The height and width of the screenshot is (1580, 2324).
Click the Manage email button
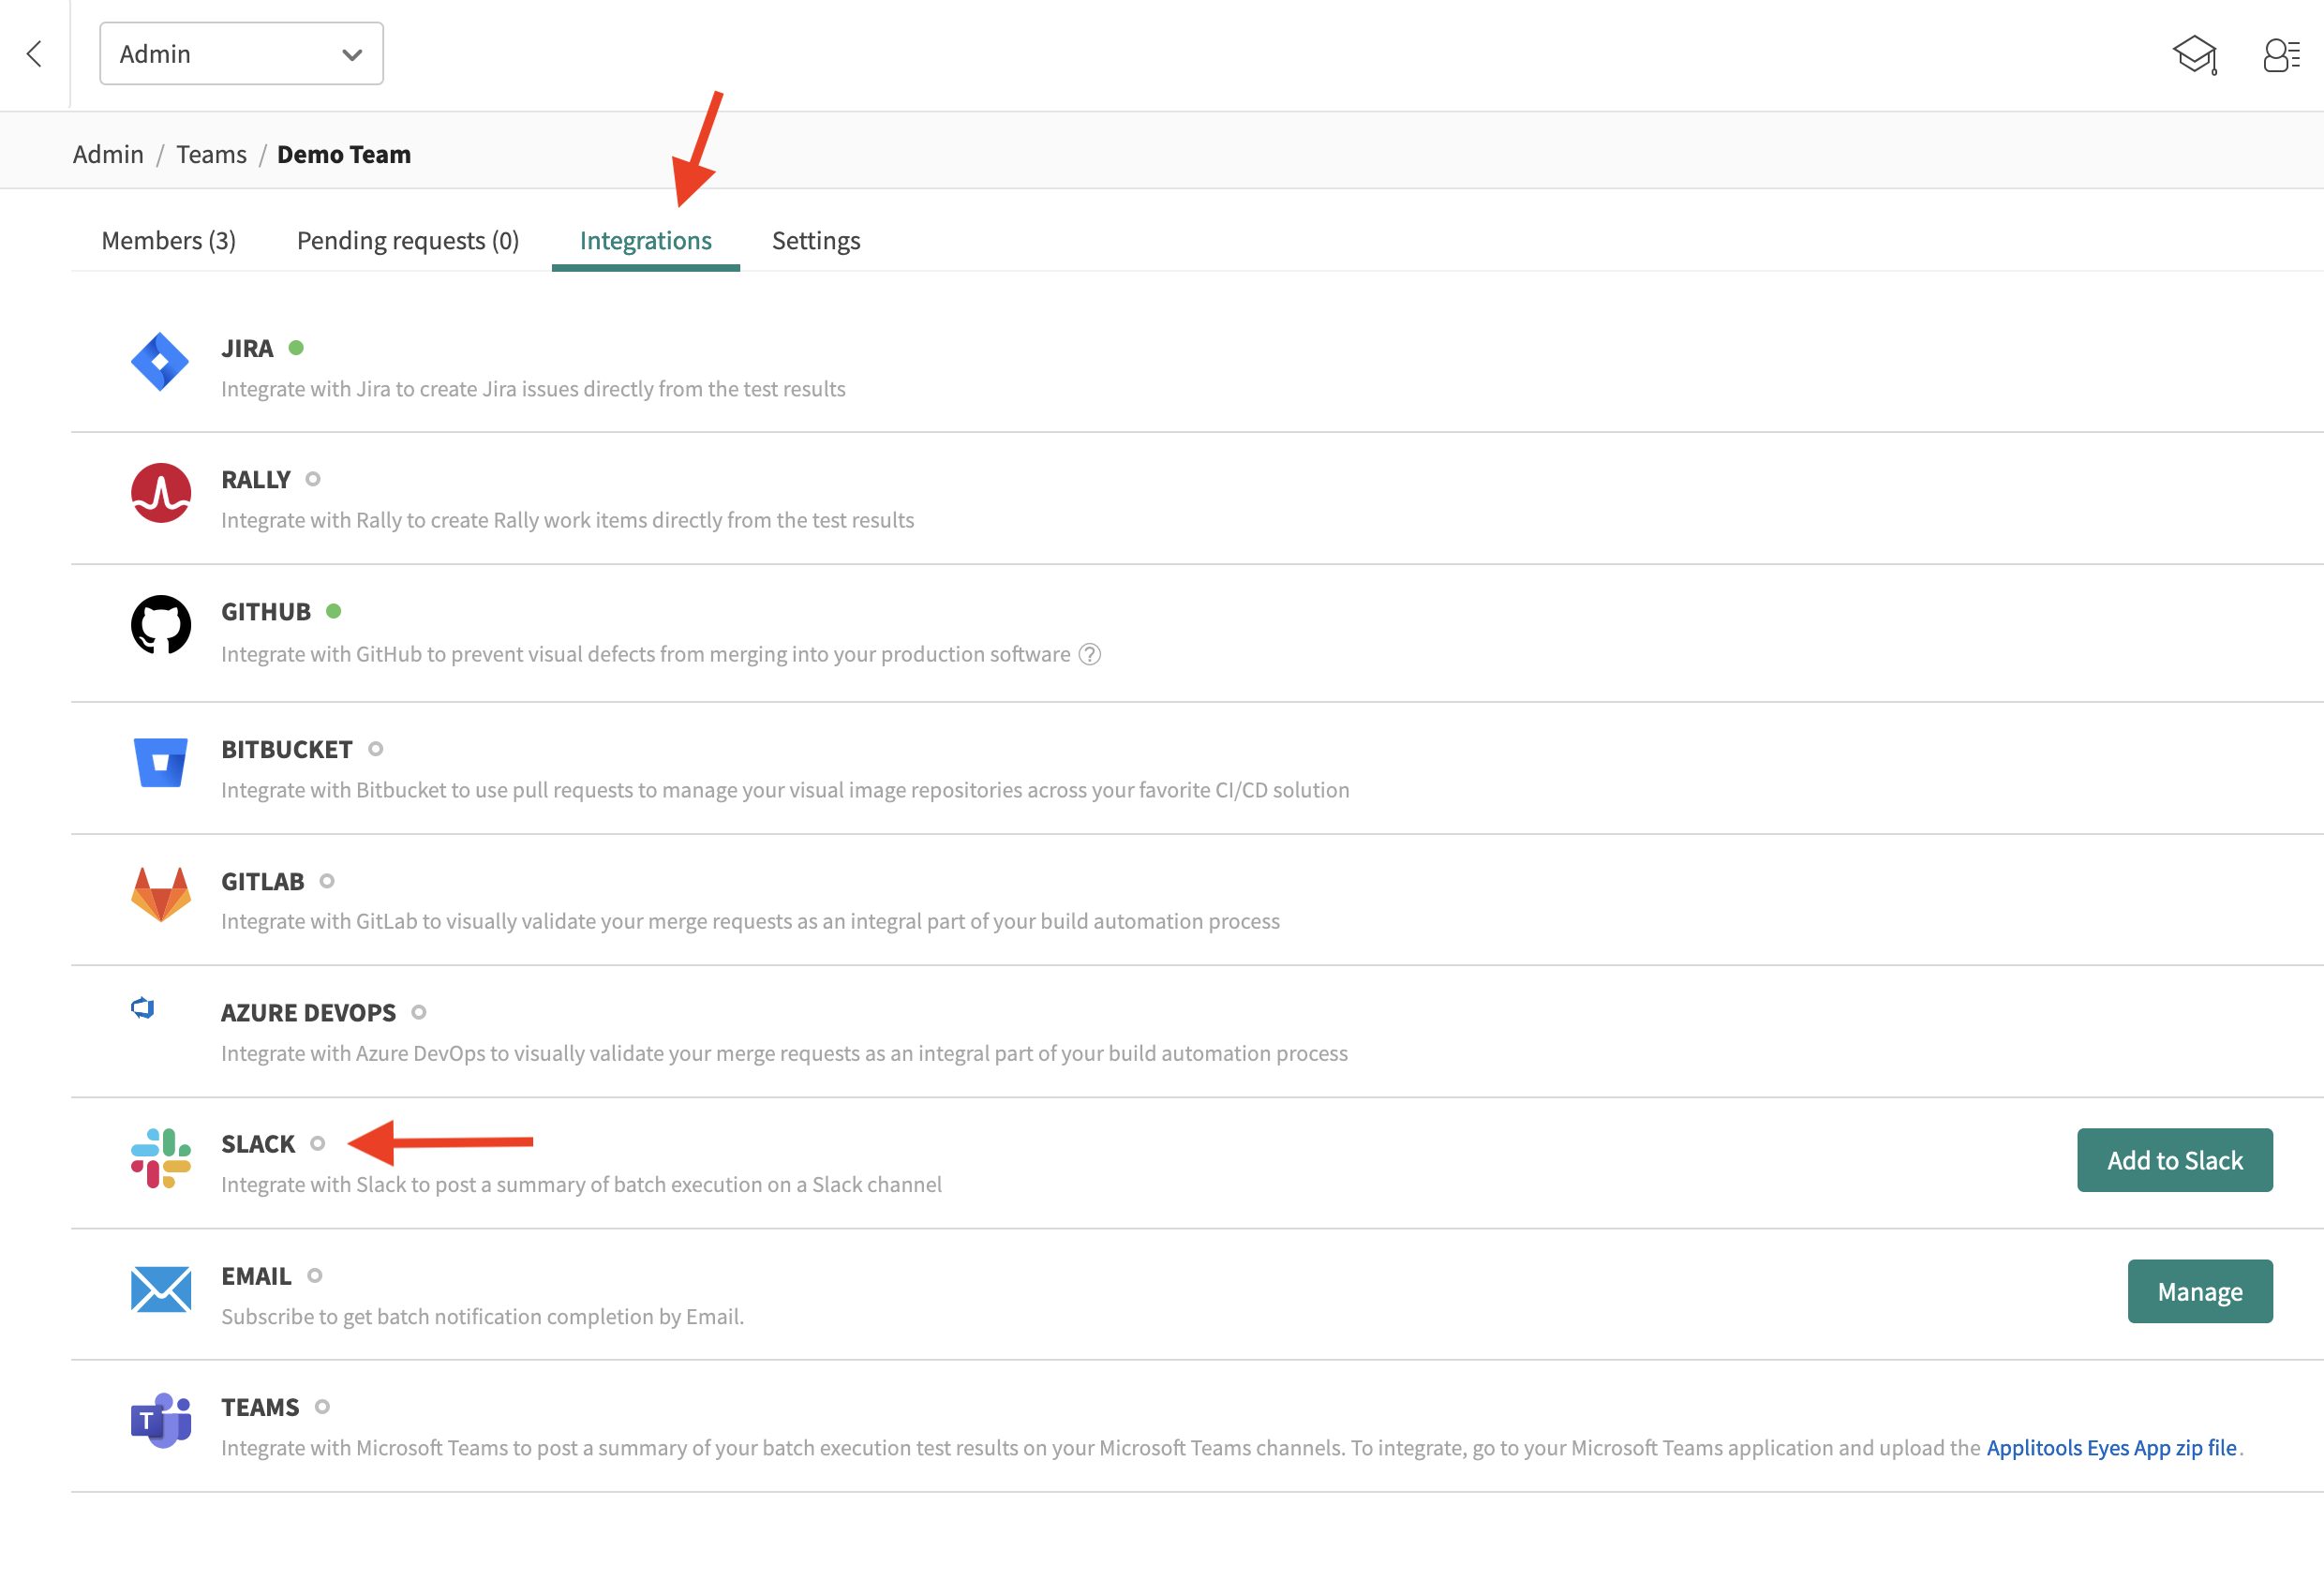click(2198, 1289)
